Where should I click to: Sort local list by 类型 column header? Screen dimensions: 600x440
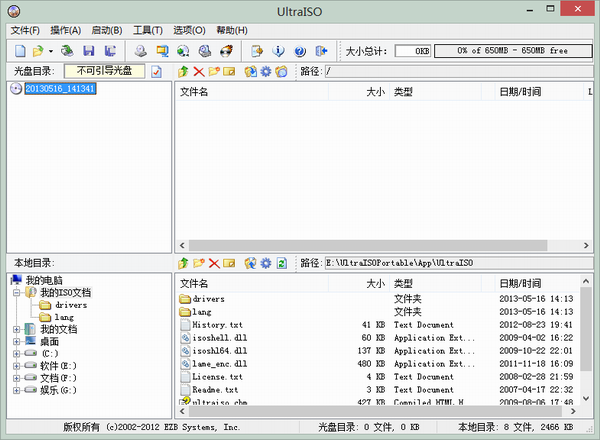point(435,284)
